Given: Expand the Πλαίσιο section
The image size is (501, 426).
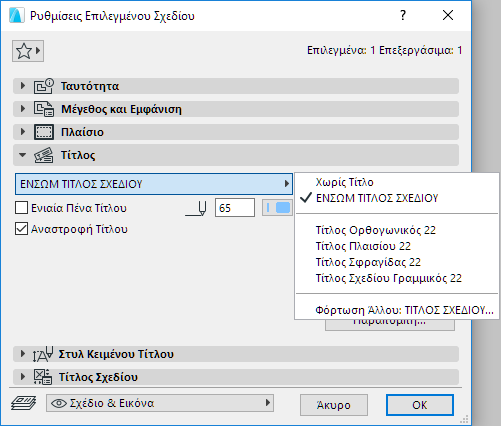Looking at the screenshot, I should point(22,132).
